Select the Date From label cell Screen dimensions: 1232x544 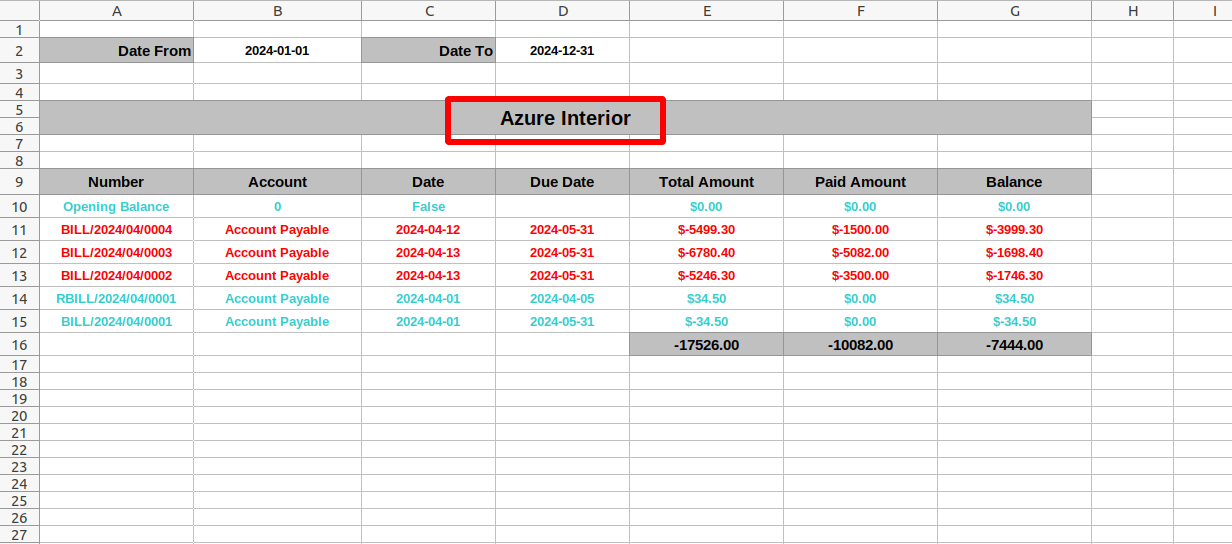[117, 50]
